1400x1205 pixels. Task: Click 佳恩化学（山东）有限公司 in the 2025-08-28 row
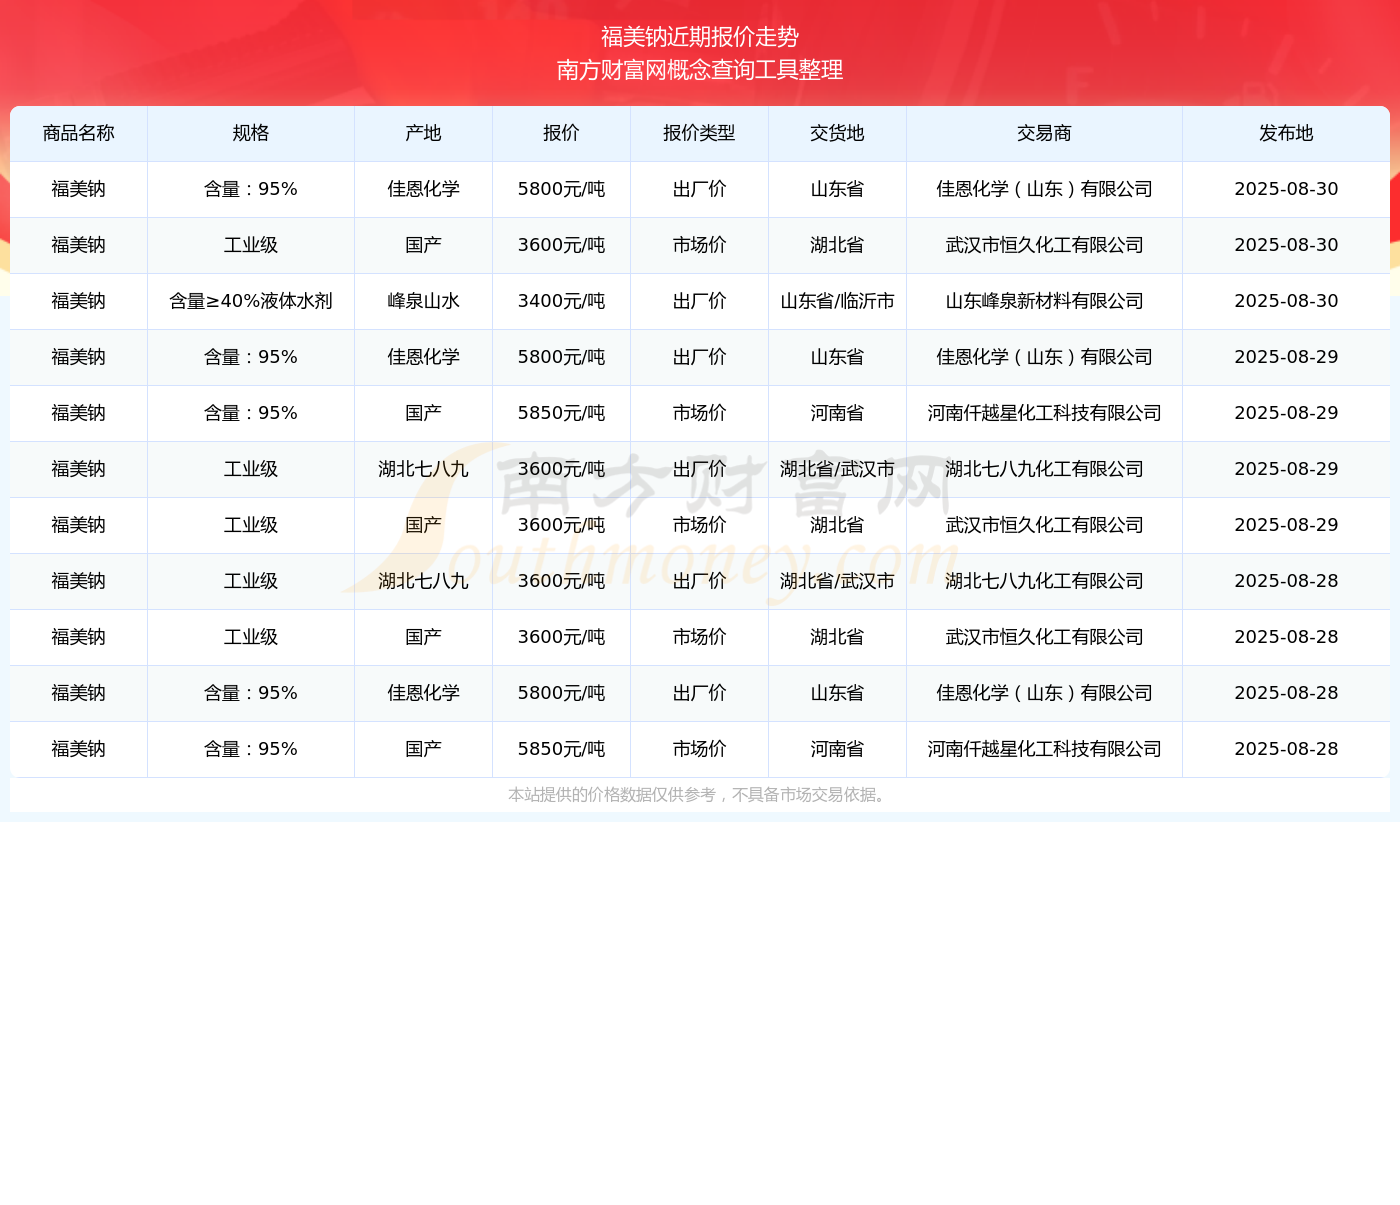coord(1044,693)
